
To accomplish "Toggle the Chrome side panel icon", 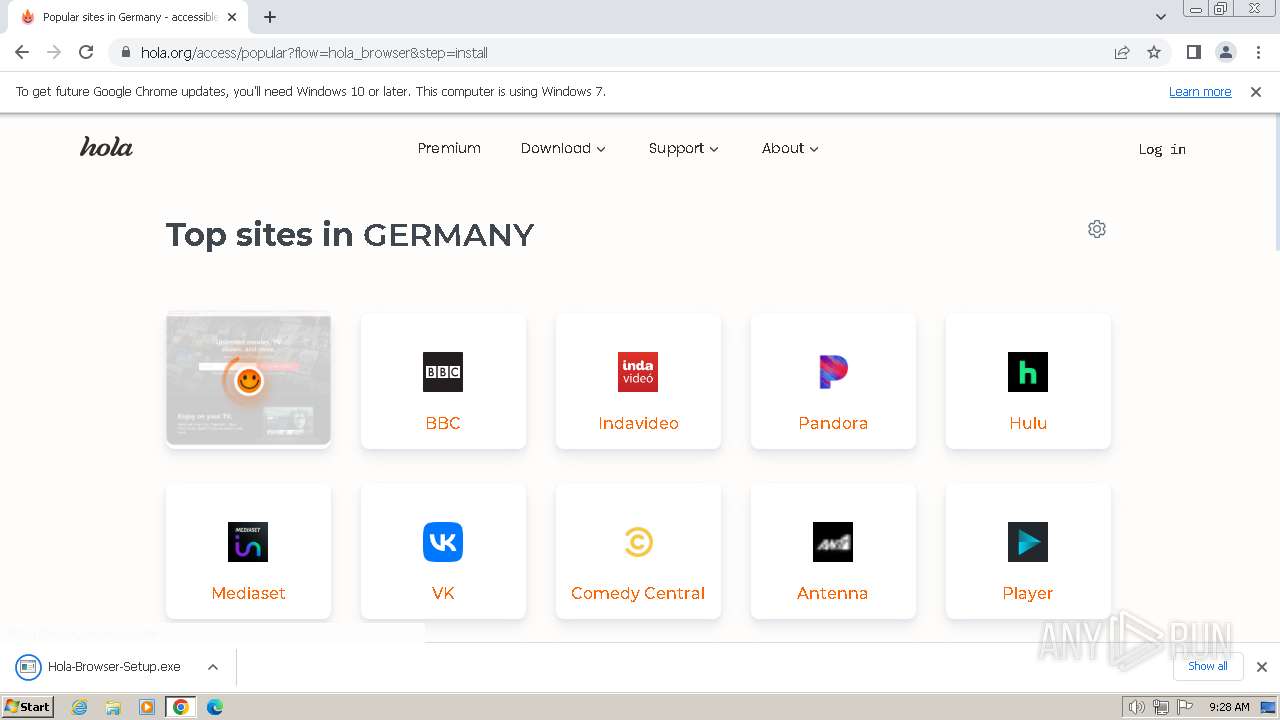I will (x=1193, y=52).
